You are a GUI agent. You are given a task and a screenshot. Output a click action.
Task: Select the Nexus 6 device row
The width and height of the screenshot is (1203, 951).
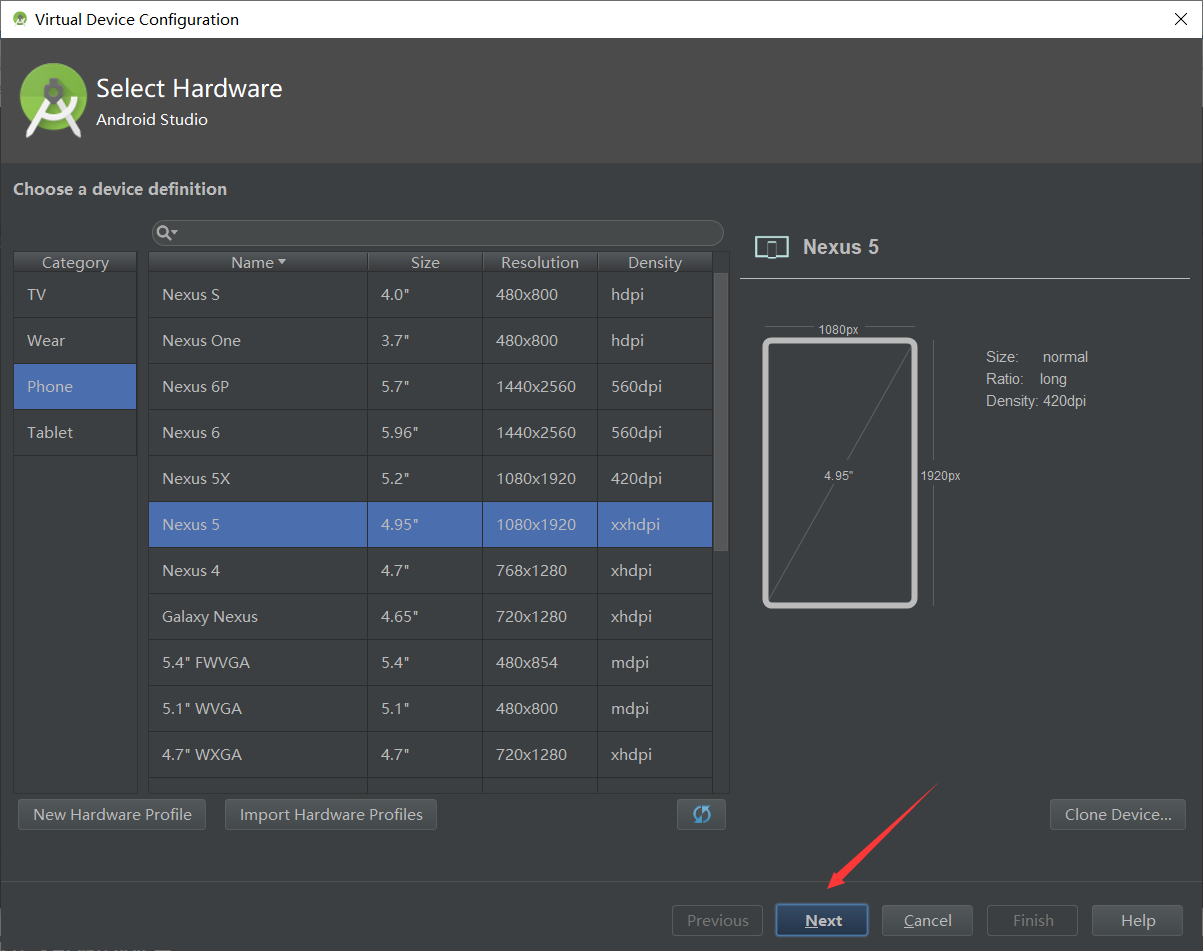point(431,433)
